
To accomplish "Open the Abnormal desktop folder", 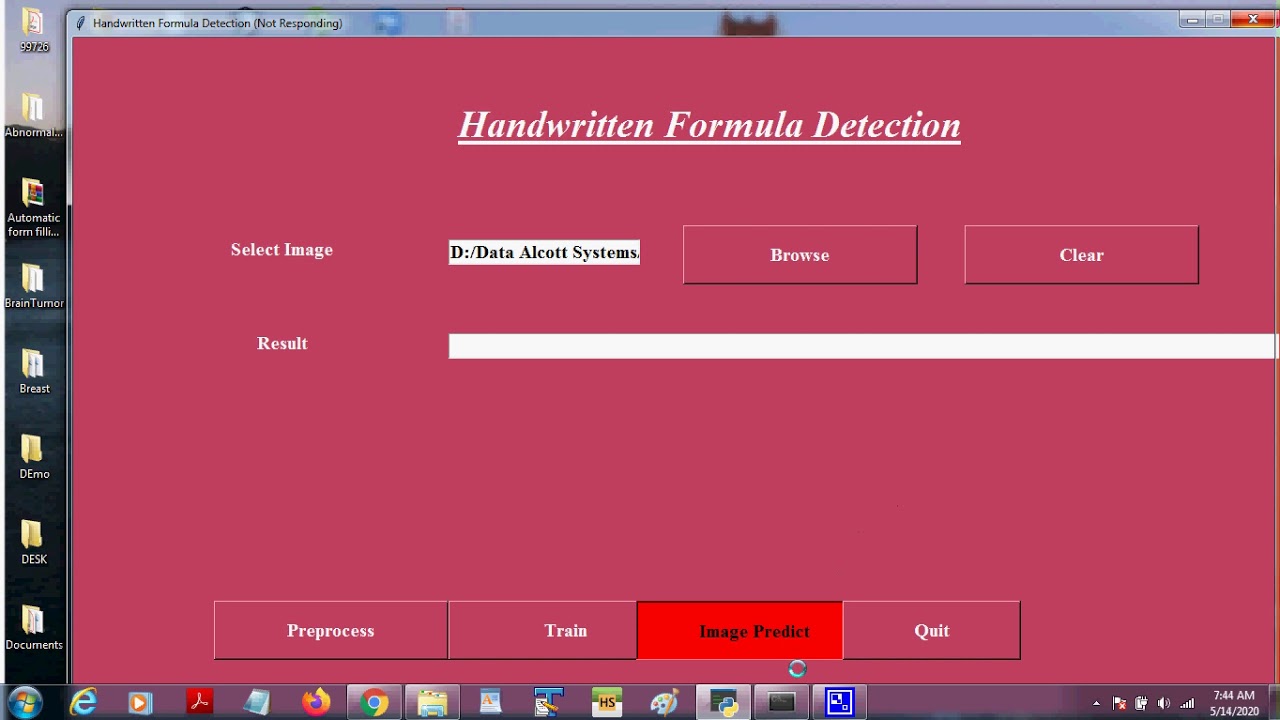I will tap(34, 115).
